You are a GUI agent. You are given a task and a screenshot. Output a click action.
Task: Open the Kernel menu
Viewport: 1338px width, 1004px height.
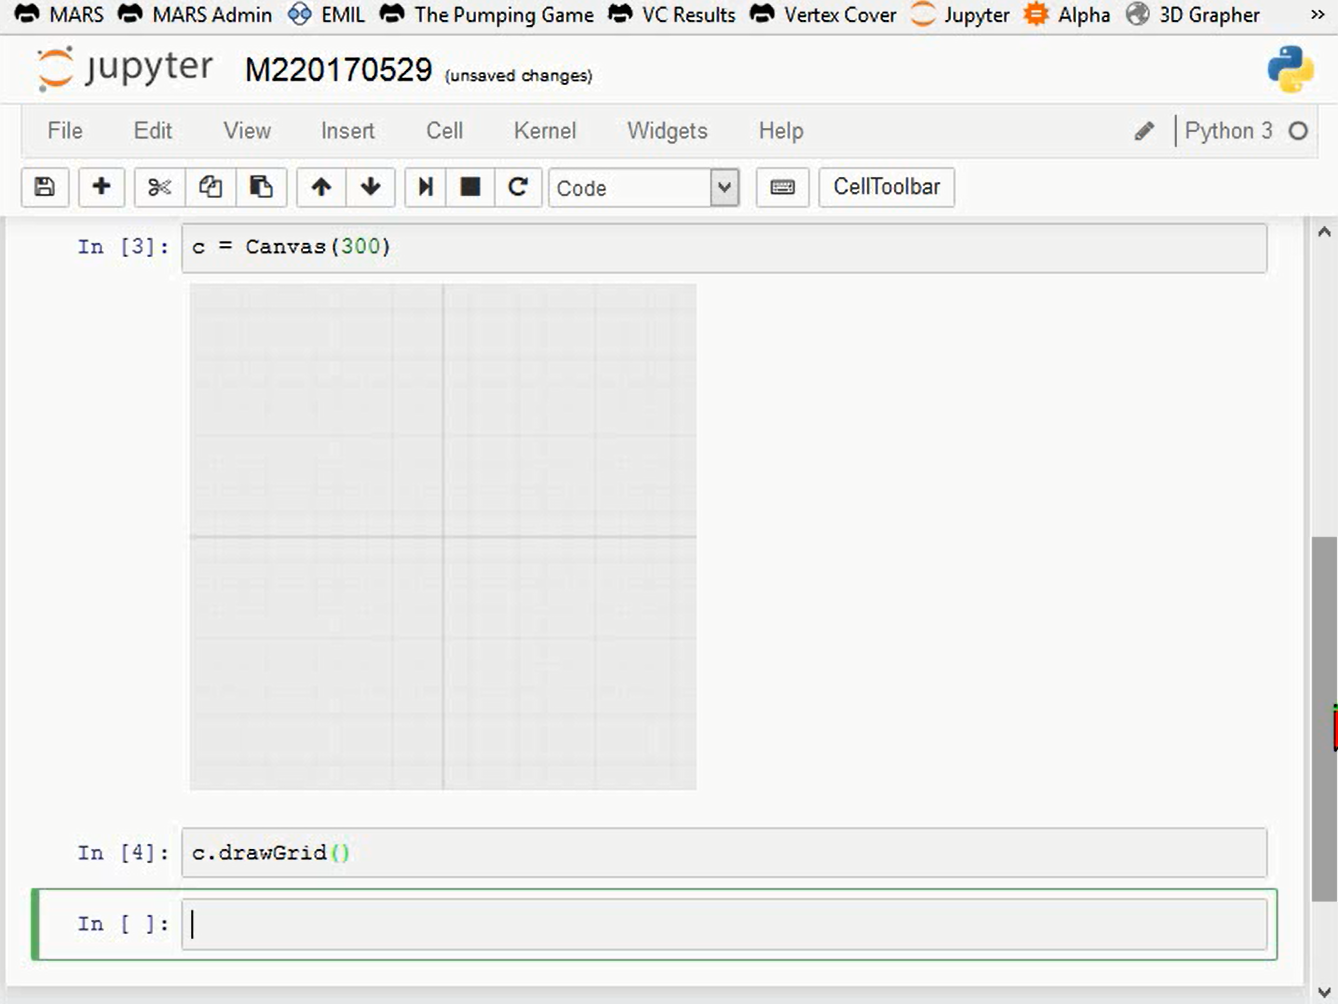click(x=545, y=131)
